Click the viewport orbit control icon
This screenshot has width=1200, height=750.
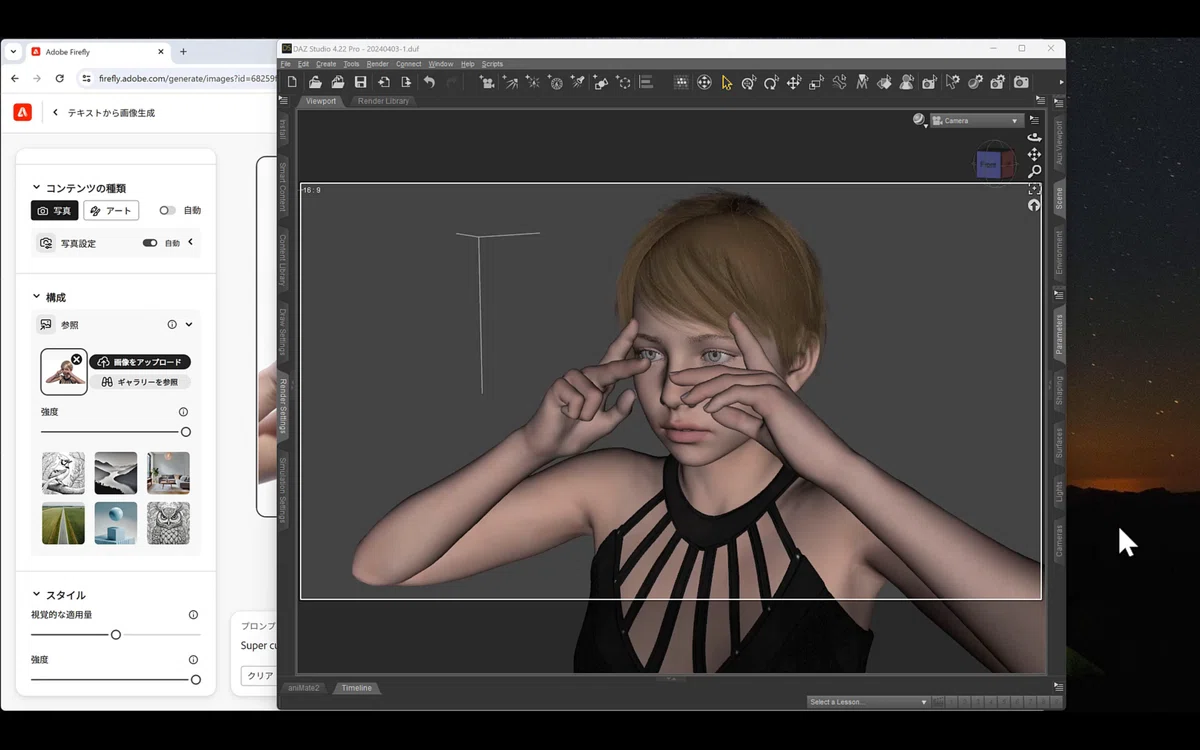tap(1034, 137)
